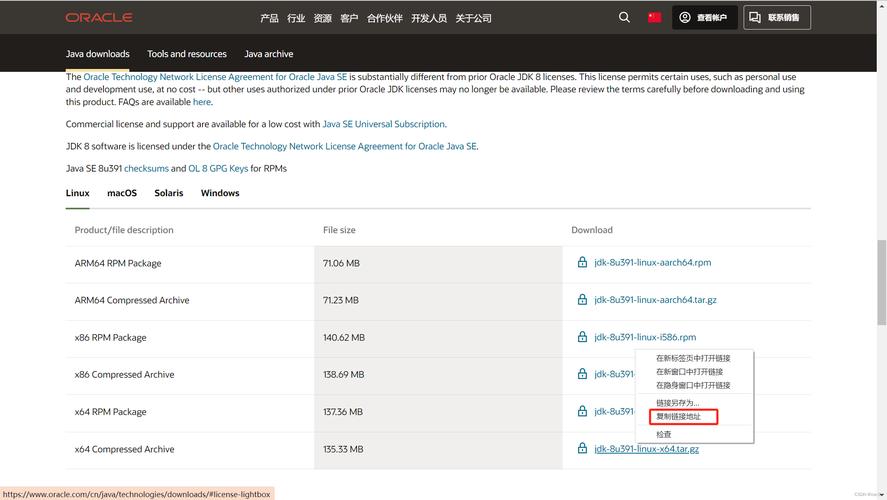Click the 'x64 Compressed Archive' description cell
The image size is (887, 500).
[x=190, y=449]
